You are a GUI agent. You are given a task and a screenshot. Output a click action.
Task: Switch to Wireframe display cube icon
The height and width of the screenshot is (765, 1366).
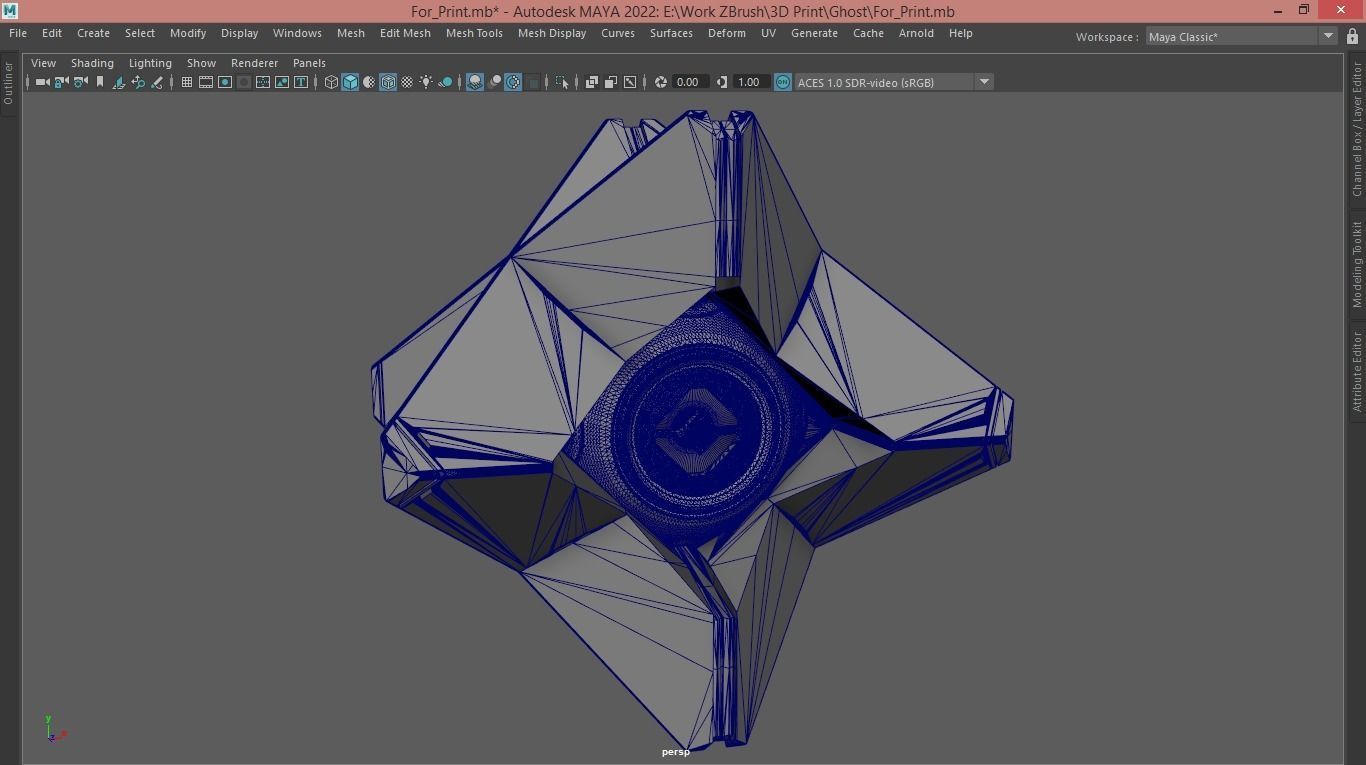tap(331, 82)
